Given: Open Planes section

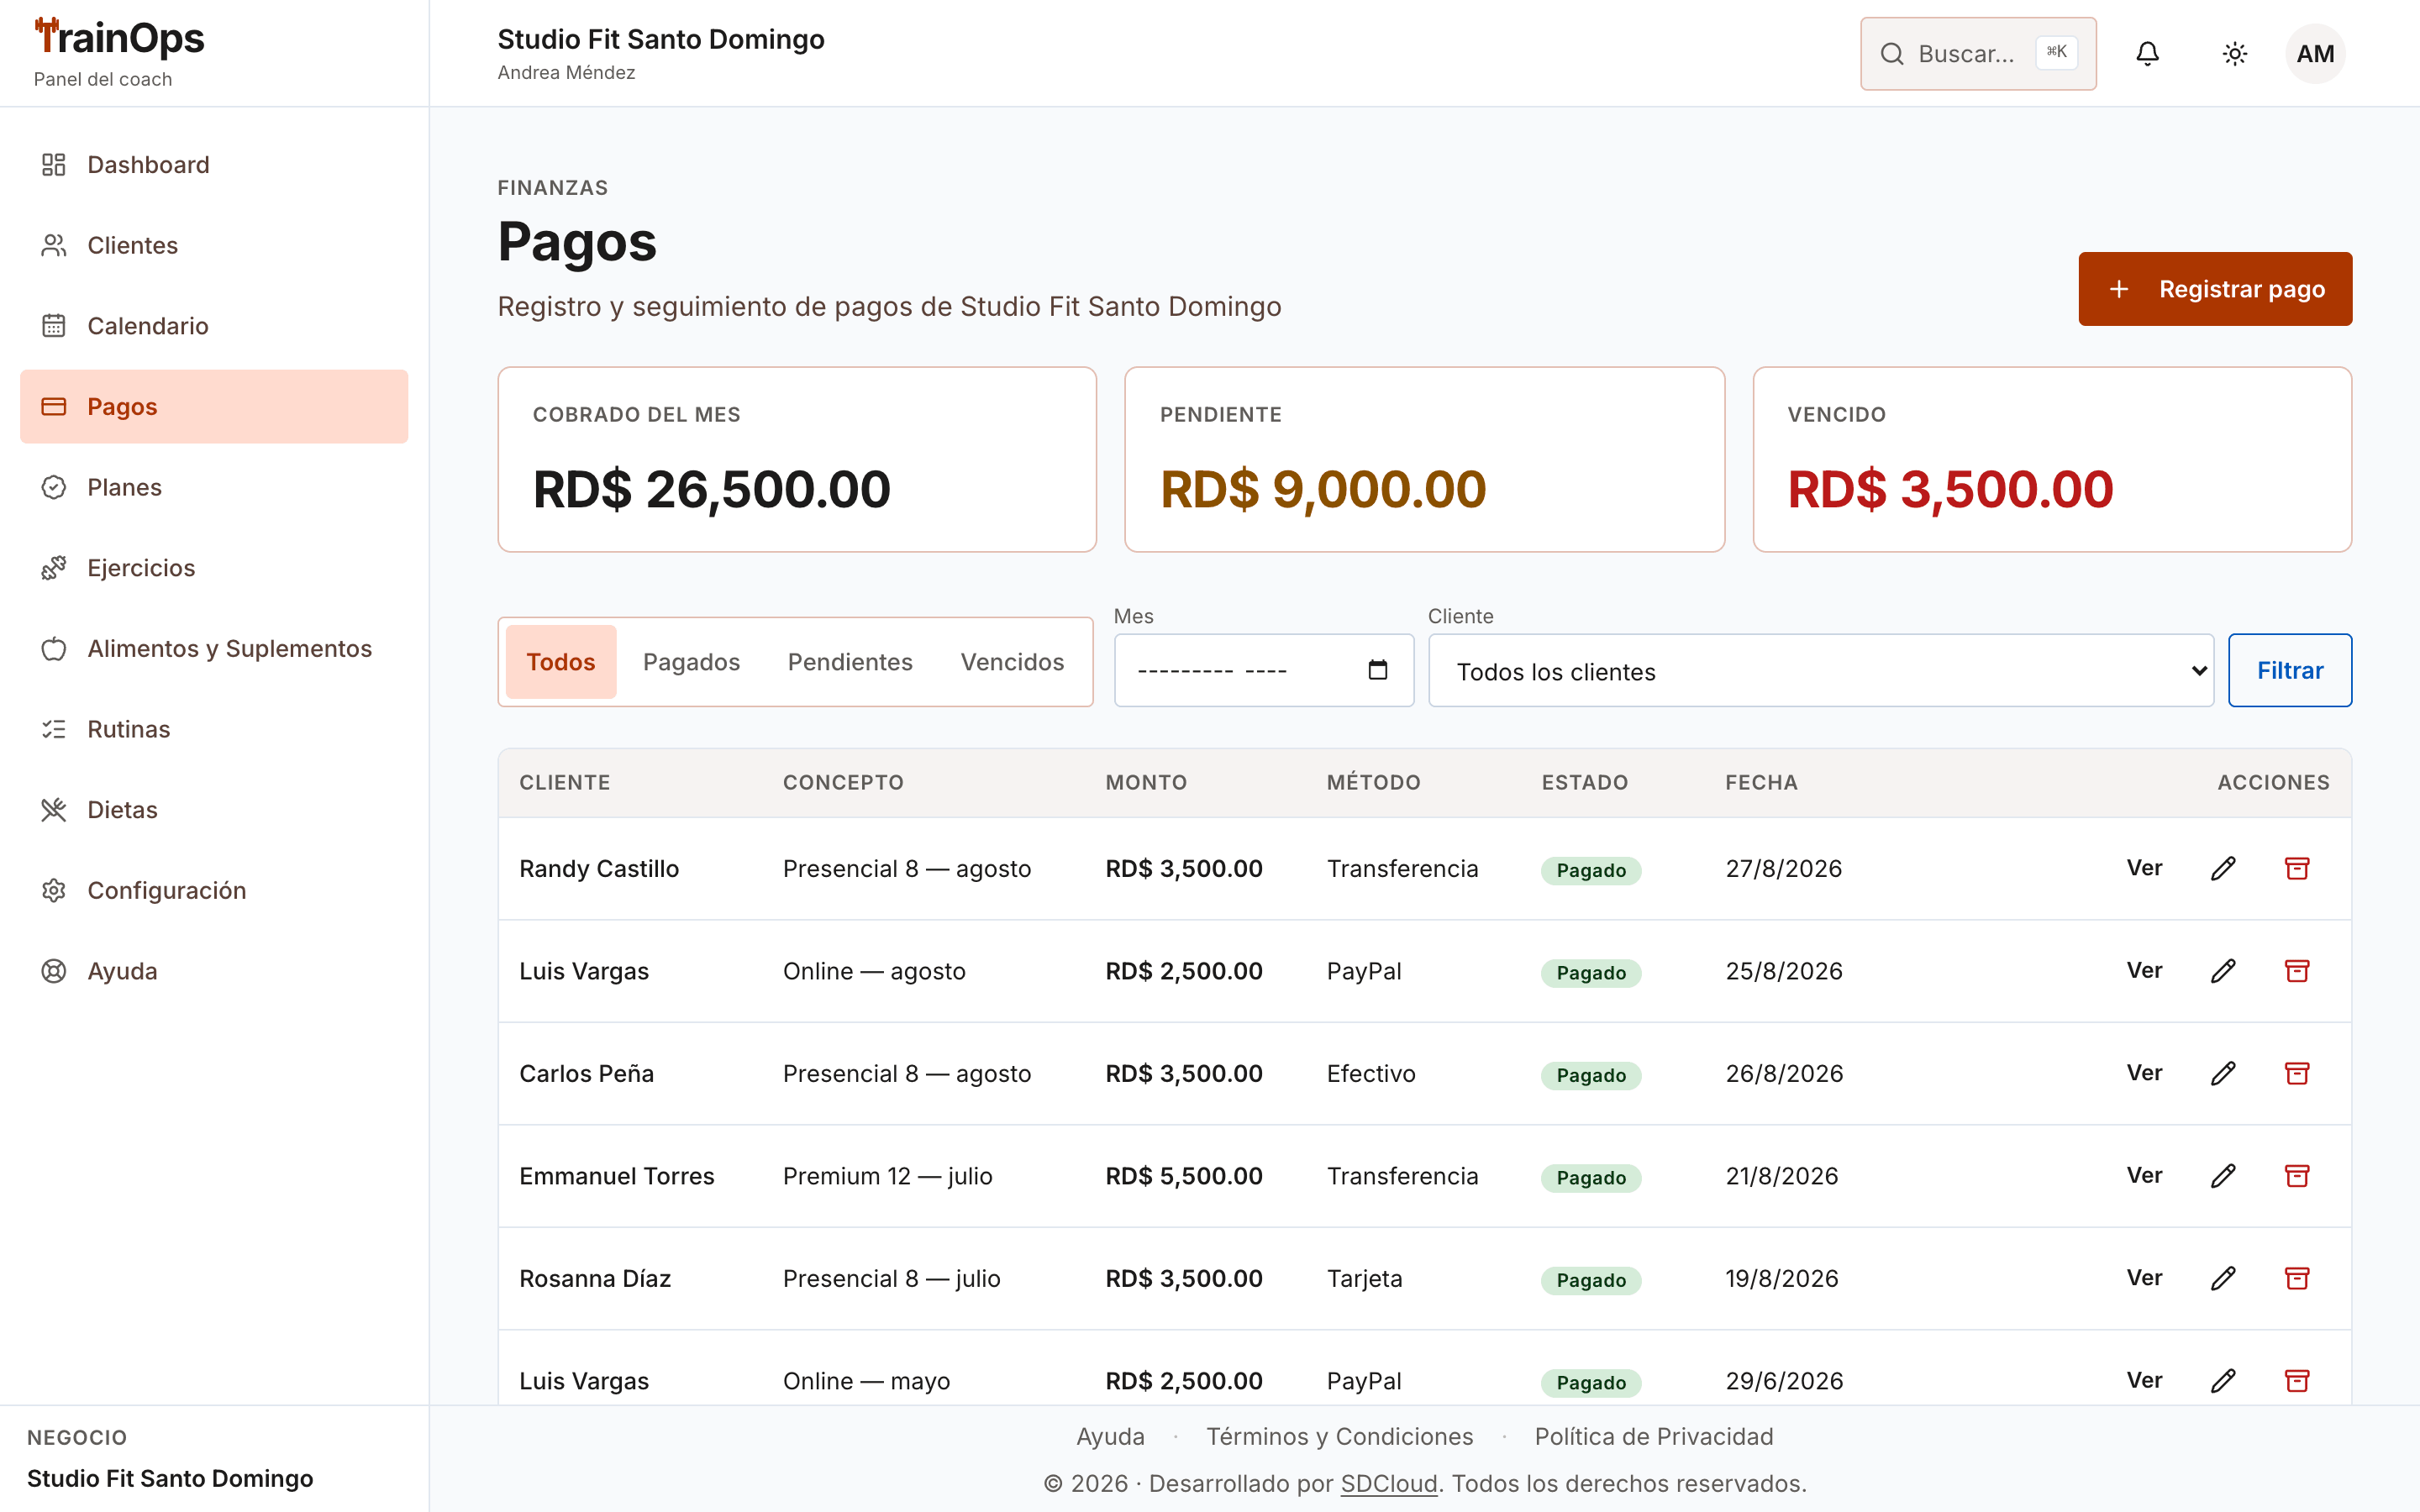Looking at the screenshot, I should tap(214, 487).
